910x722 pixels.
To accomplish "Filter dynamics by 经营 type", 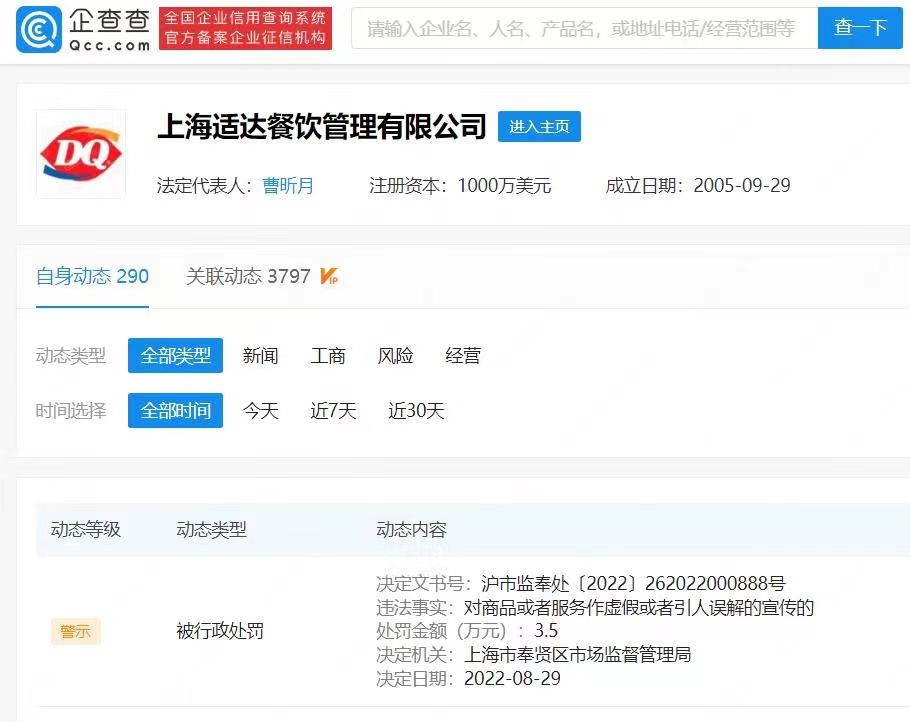I will pyautogui.click(x=463, y=356).
